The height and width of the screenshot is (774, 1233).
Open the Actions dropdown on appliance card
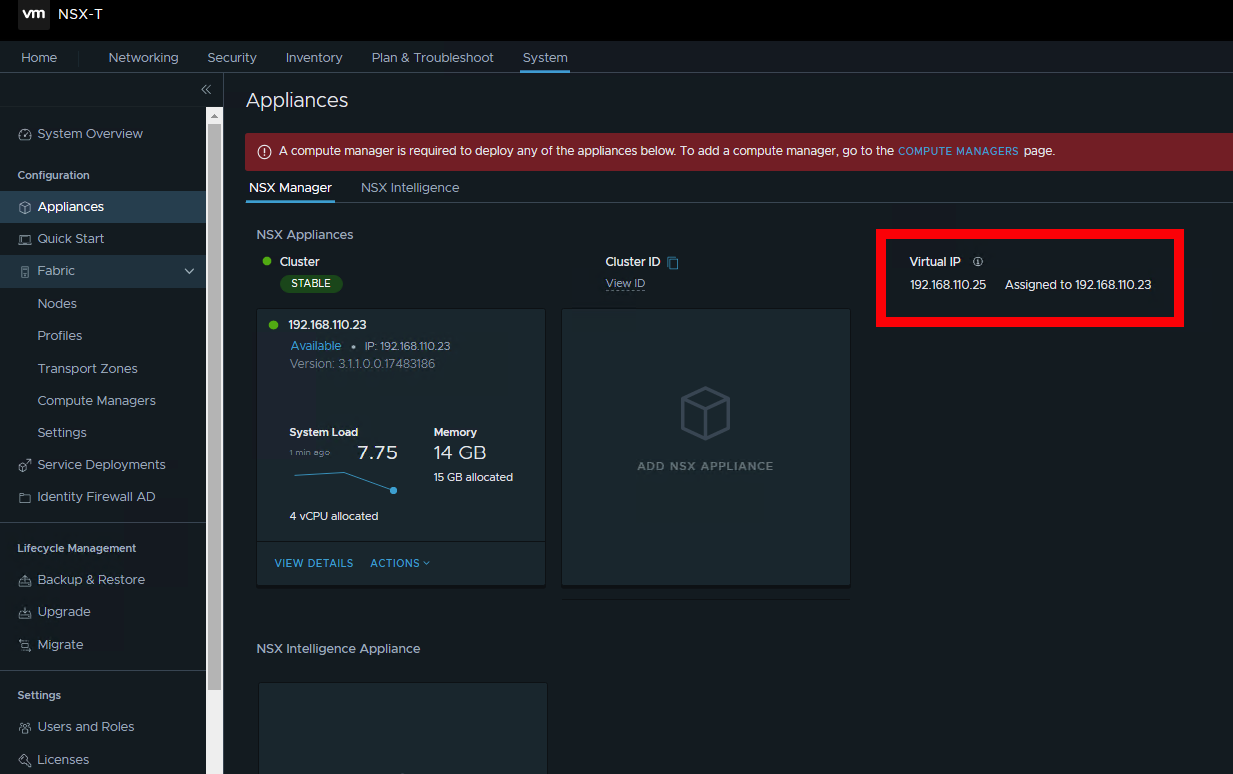(400, 563)
